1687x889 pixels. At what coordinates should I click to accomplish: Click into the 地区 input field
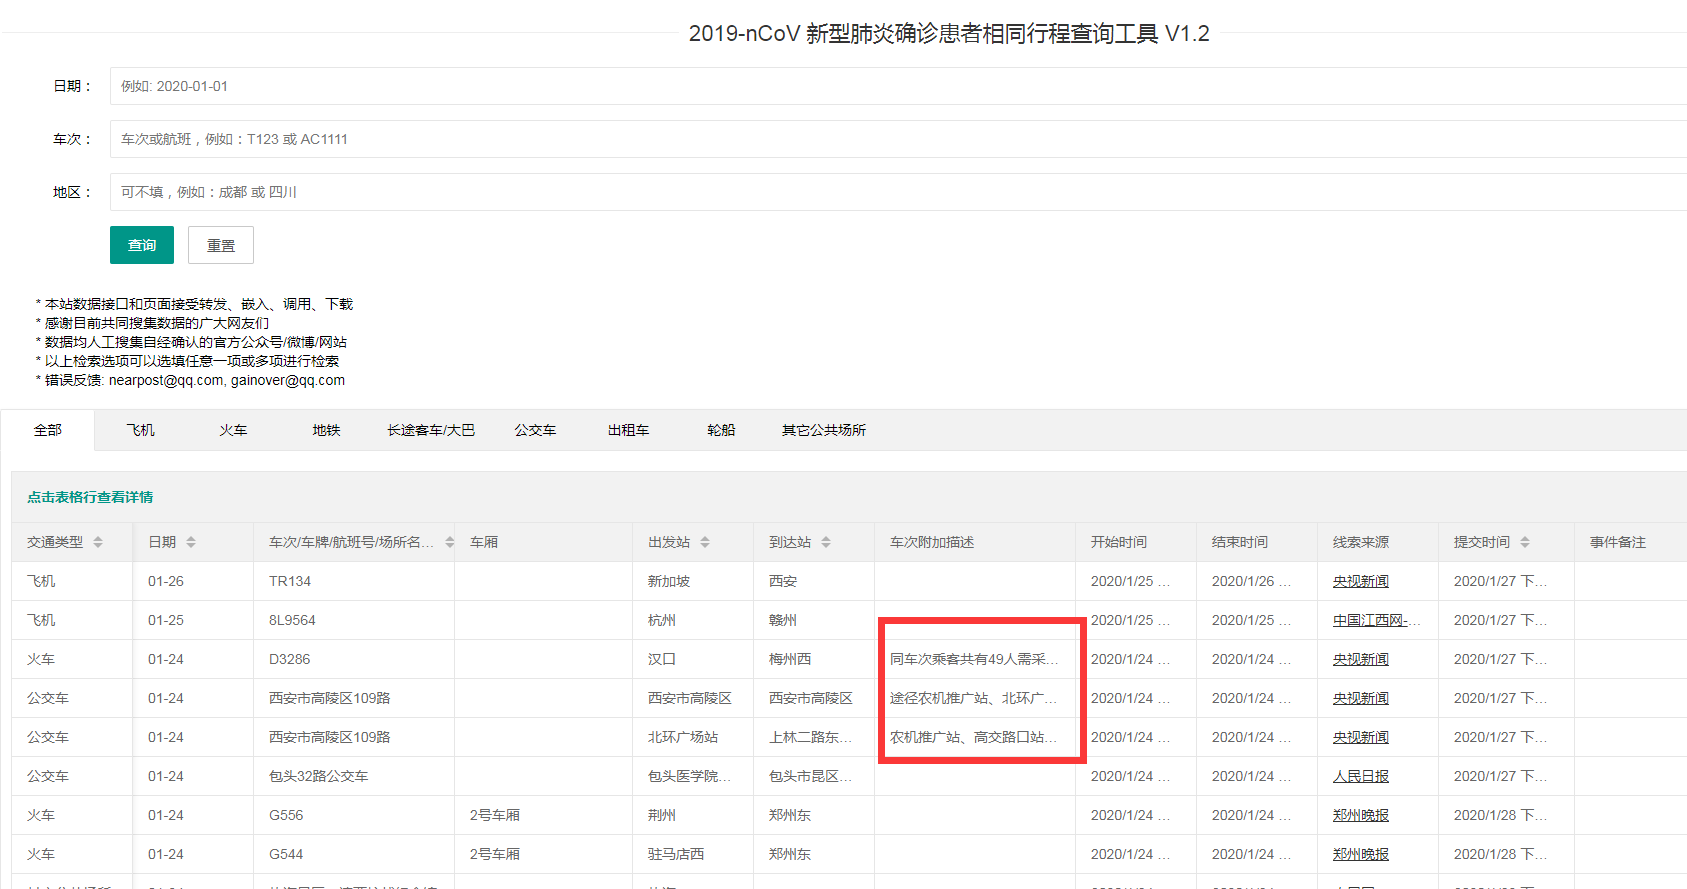[x=895, y=192]
